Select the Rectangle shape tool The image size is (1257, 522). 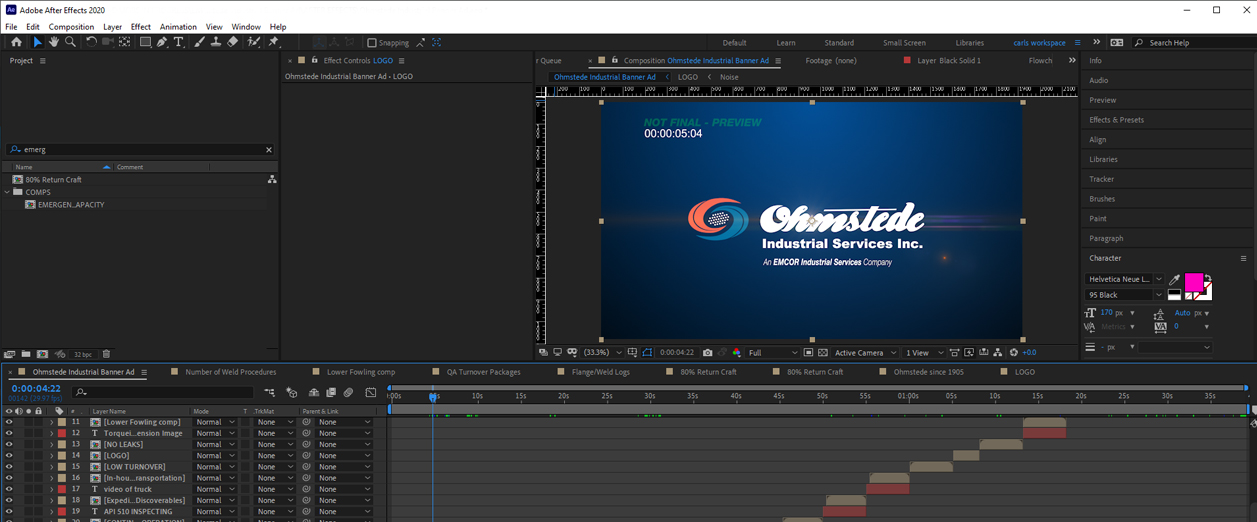tap(145, 42)
